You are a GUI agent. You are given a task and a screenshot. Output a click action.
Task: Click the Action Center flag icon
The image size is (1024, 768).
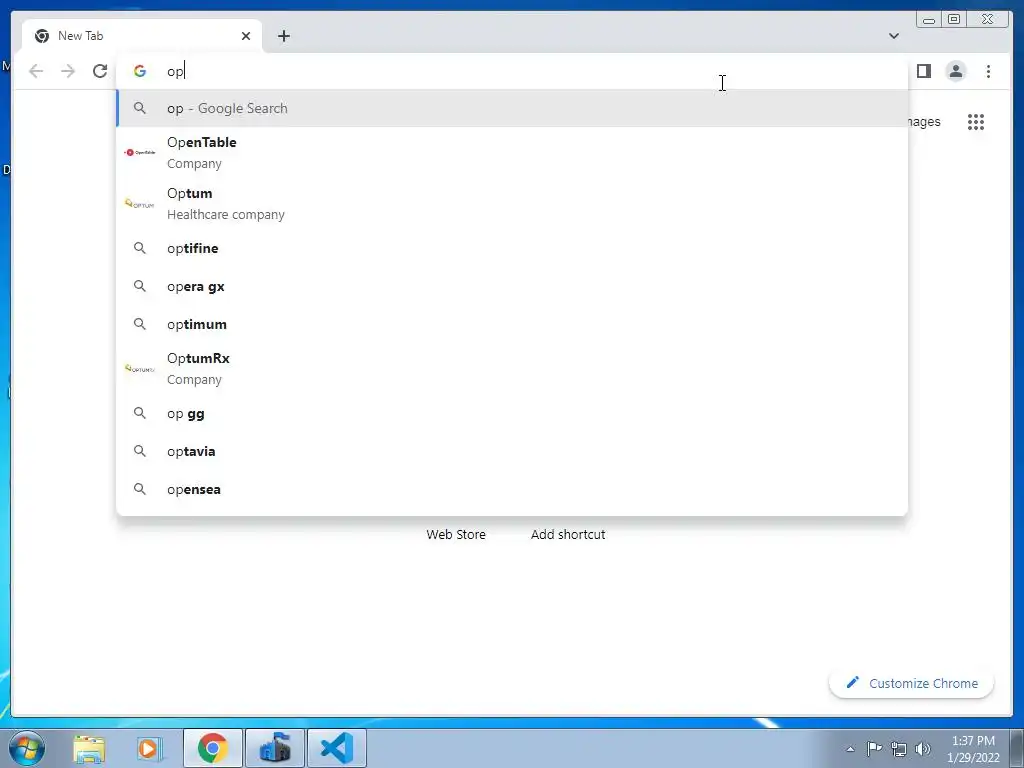874,749
